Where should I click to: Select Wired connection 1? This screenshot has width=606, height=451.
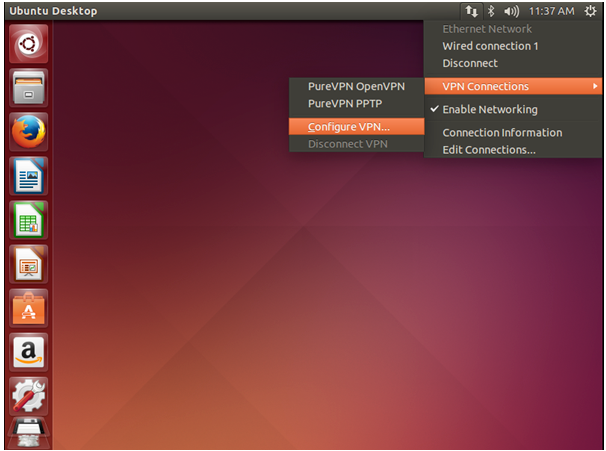[x=514, y=46]
